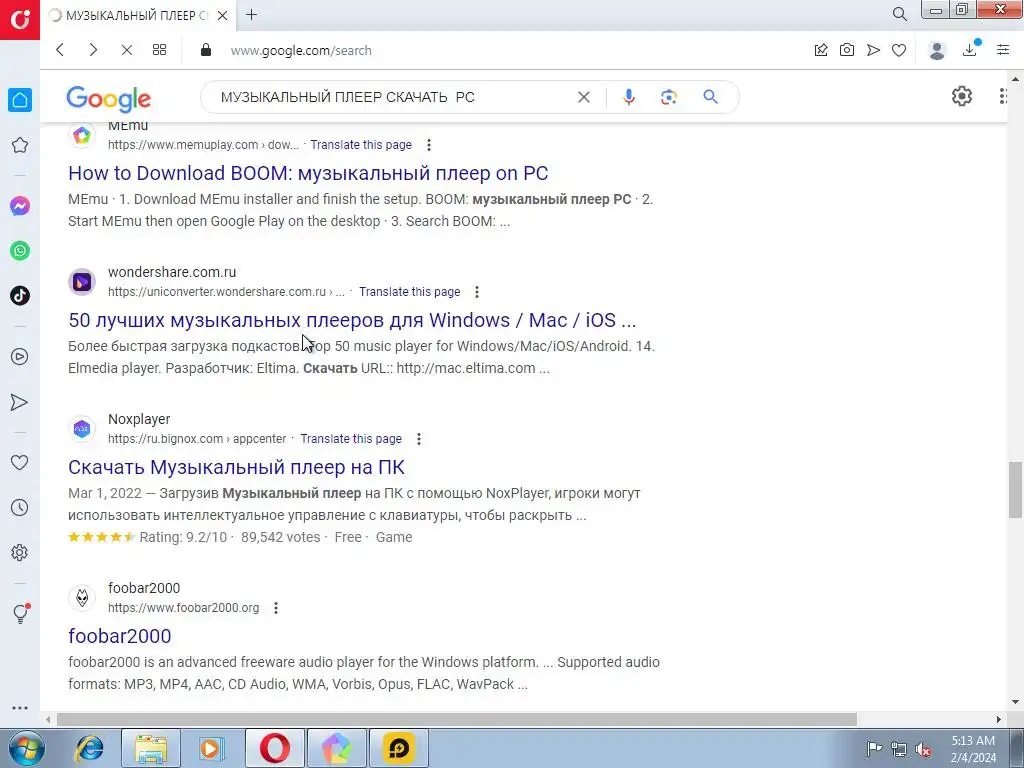Screen dimensions: 1024x768
Task: Close the current browser tab
Action: tap(222, 15)
